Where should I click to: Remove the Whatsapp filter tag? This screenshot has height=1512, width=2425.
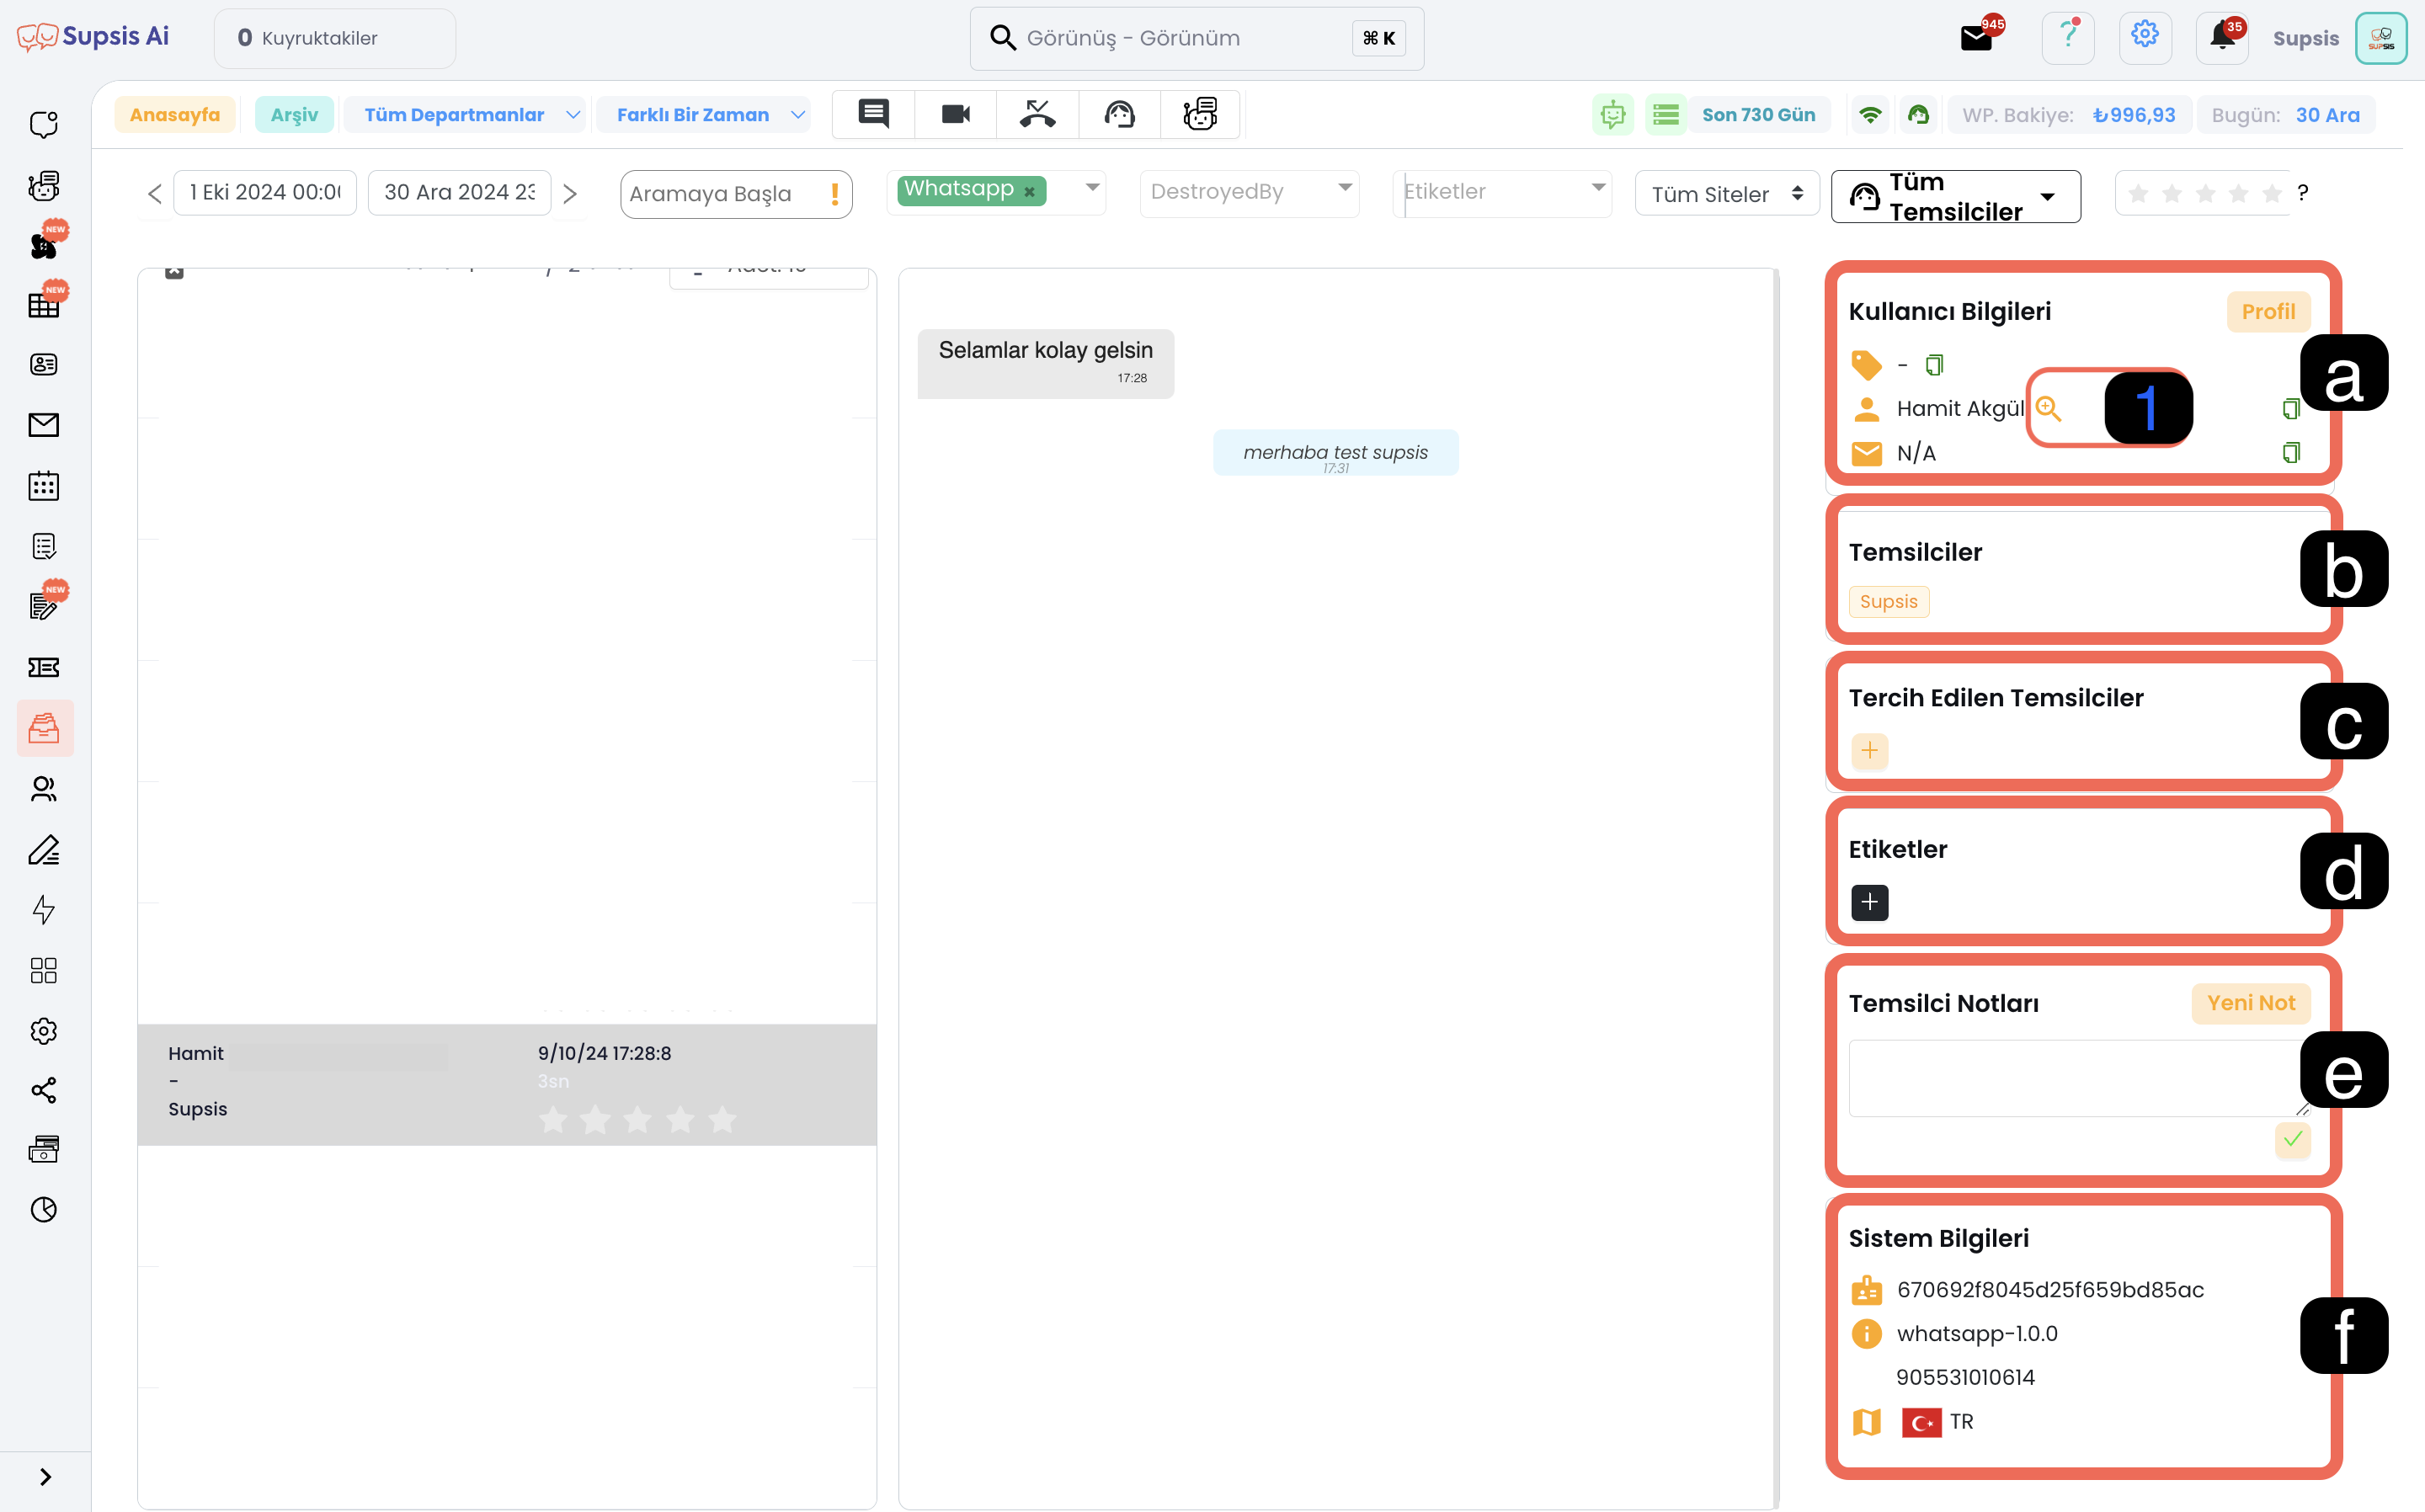click(1029, 191)
